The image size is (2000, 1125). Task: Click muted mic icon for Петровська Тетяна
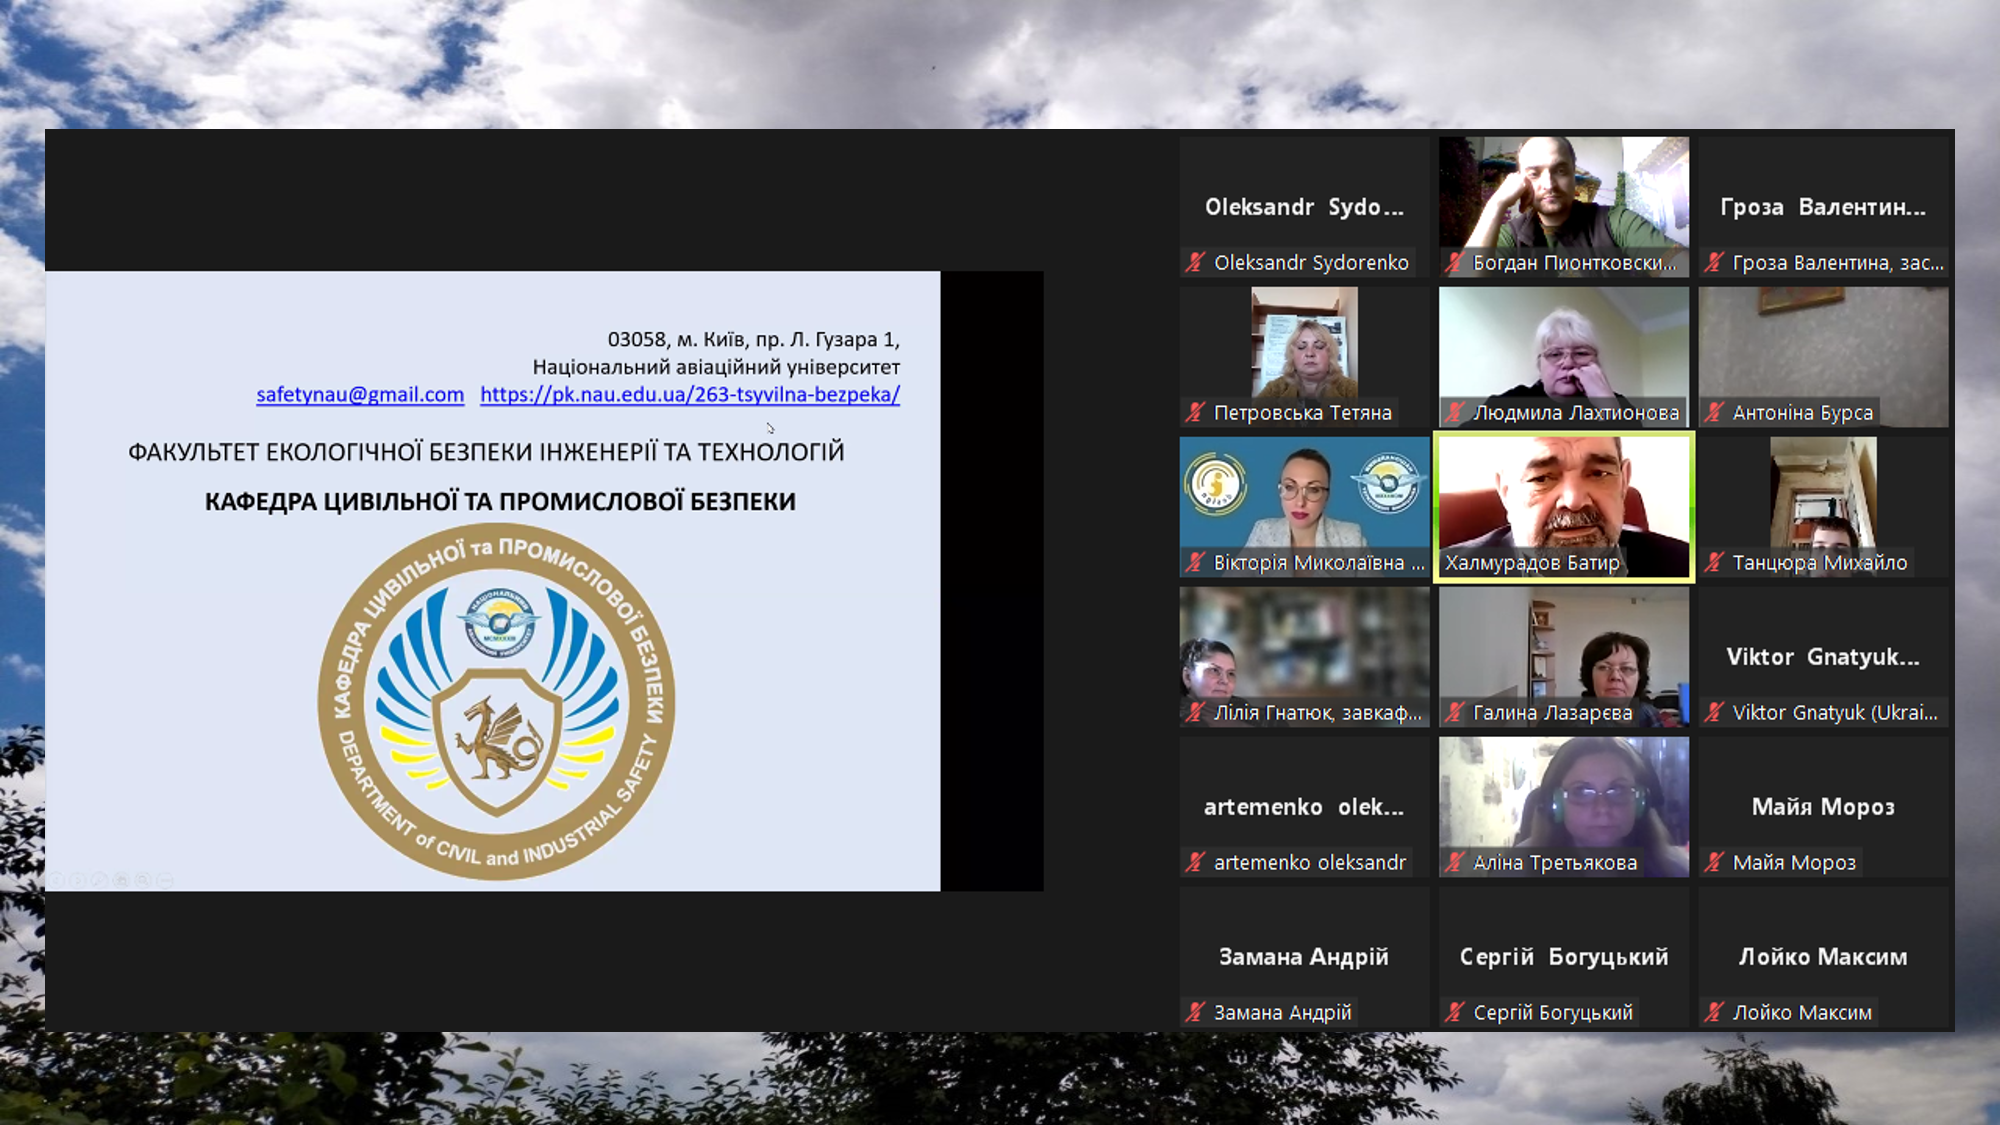1195,412
